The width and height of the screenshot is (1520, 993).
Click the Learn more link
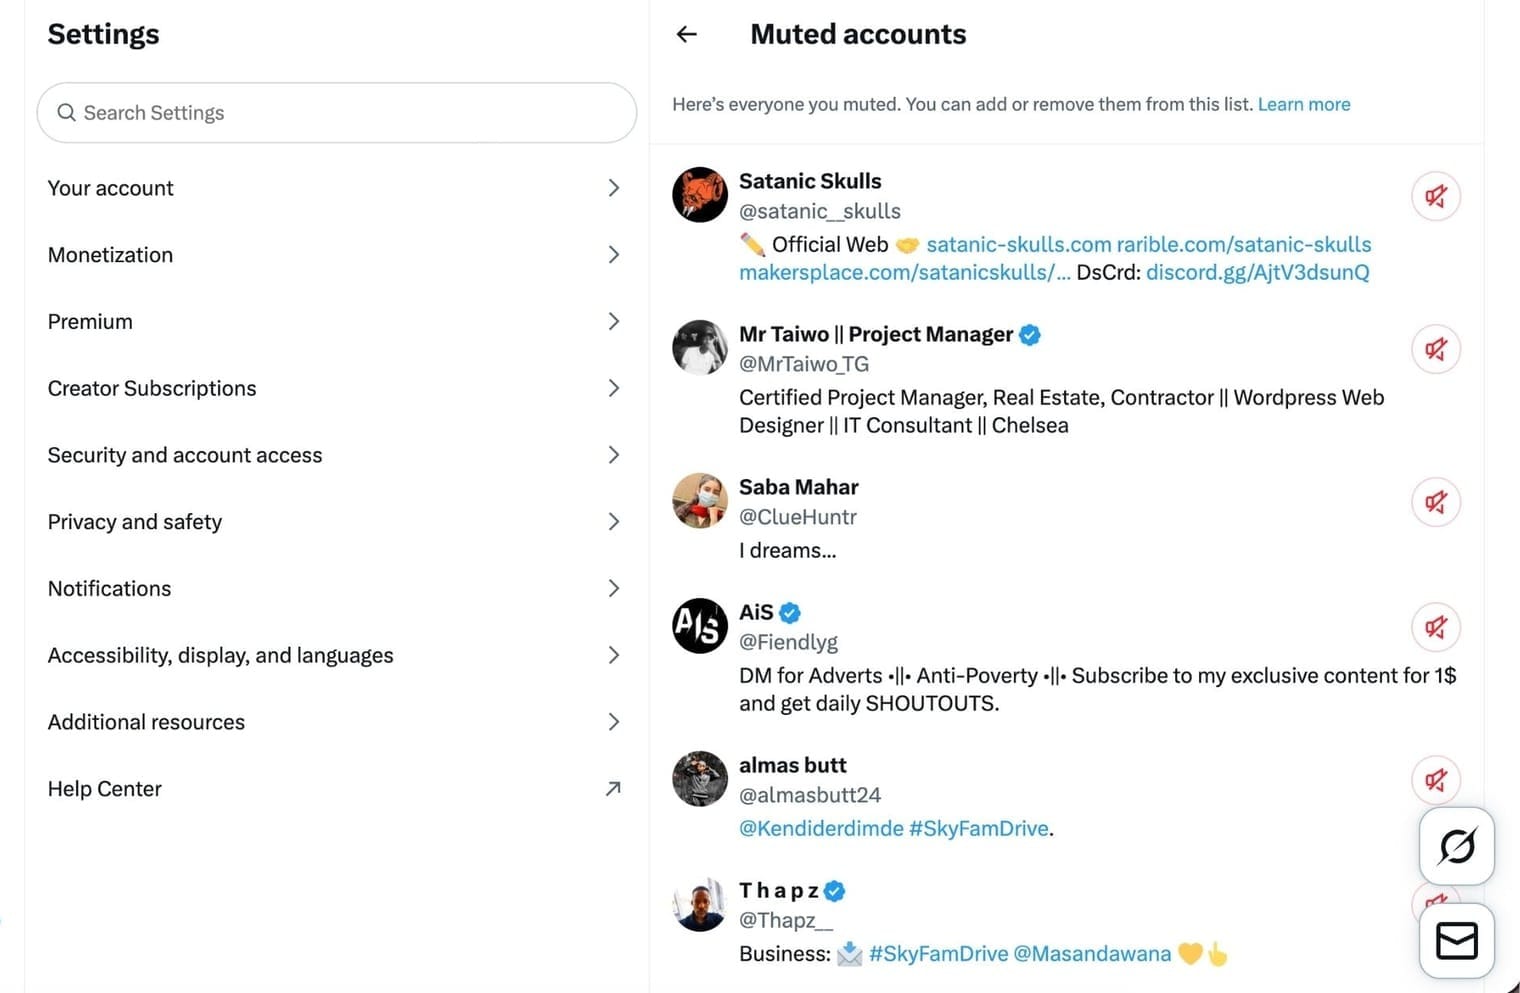tap(1303, 104)
